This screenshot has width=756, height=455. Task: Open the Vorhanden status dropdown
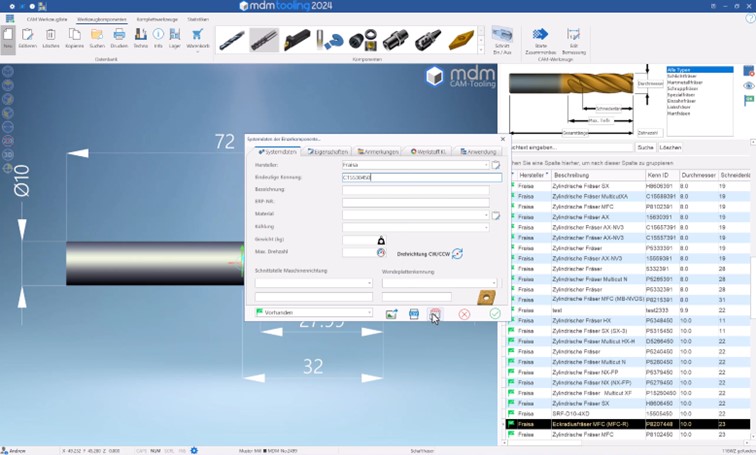pyautogui.click(x=369, y=312)
